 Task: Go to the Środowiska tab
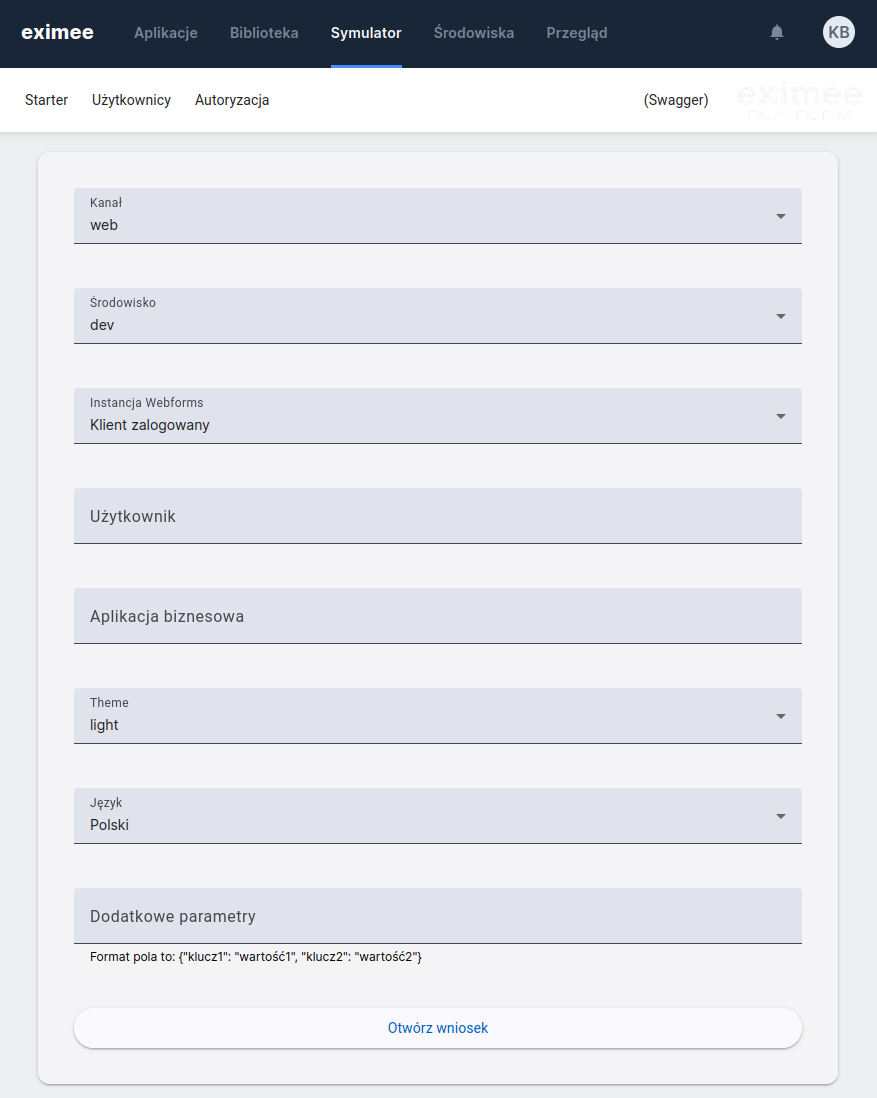[474, 33]
